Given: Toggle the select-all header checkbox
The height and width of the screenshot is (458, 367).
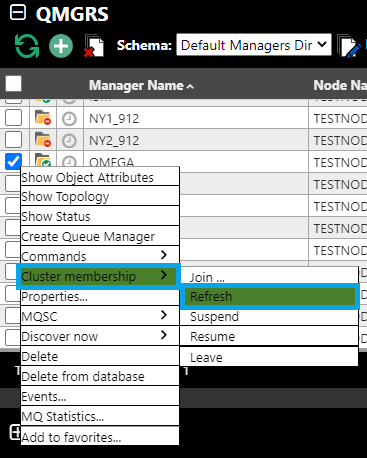Looking at the screenshot, I should (x=13, y=83).
